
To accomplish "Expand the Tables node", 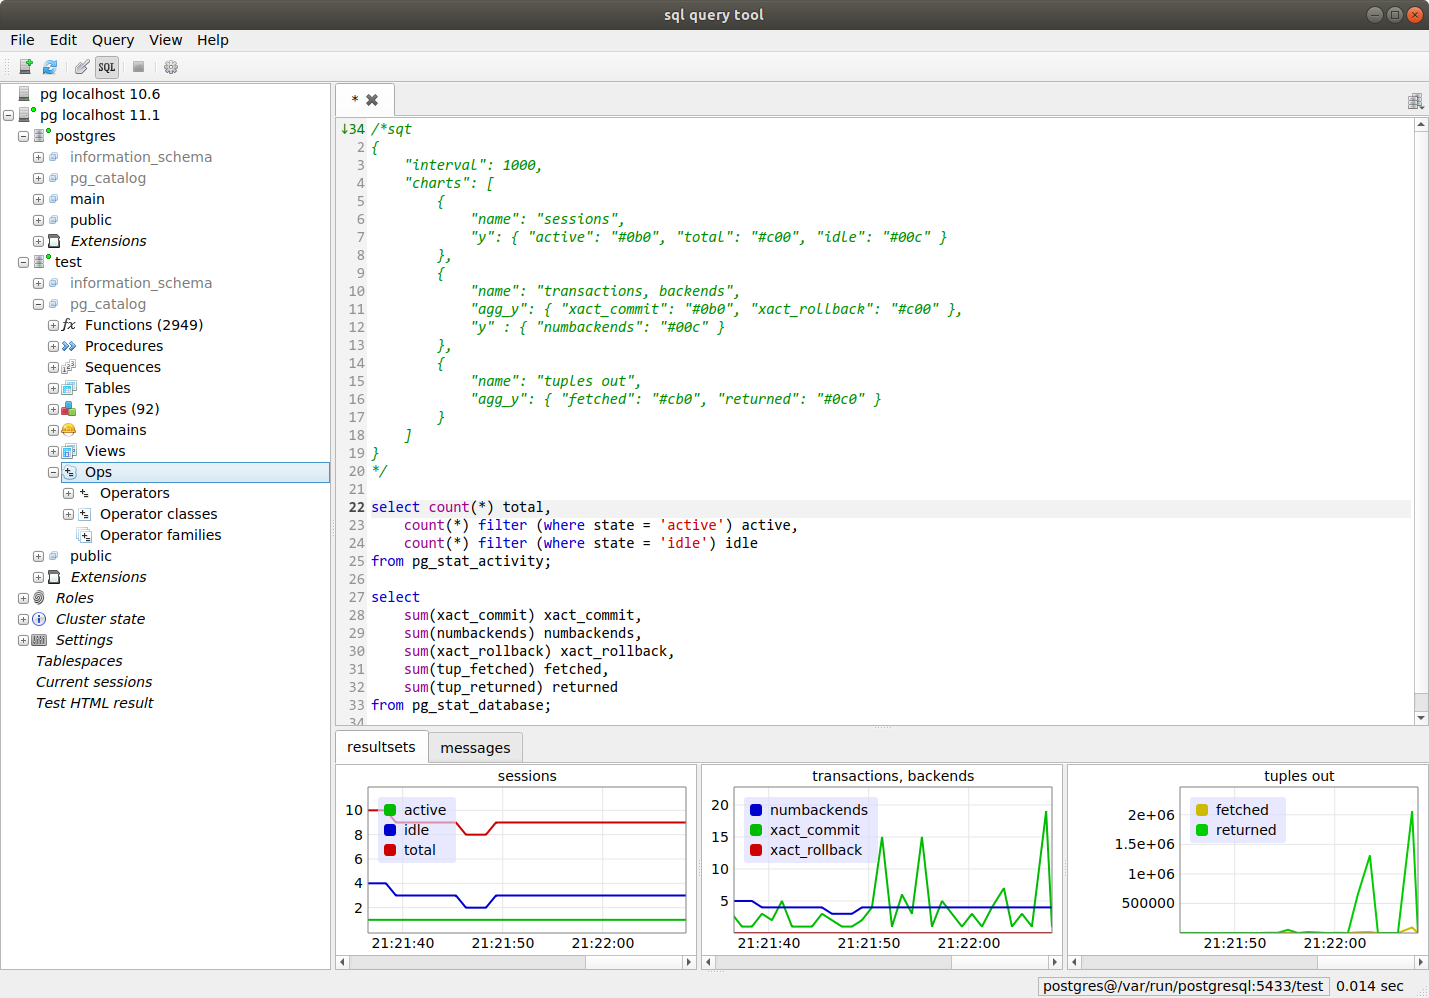I will click(53, 388).
